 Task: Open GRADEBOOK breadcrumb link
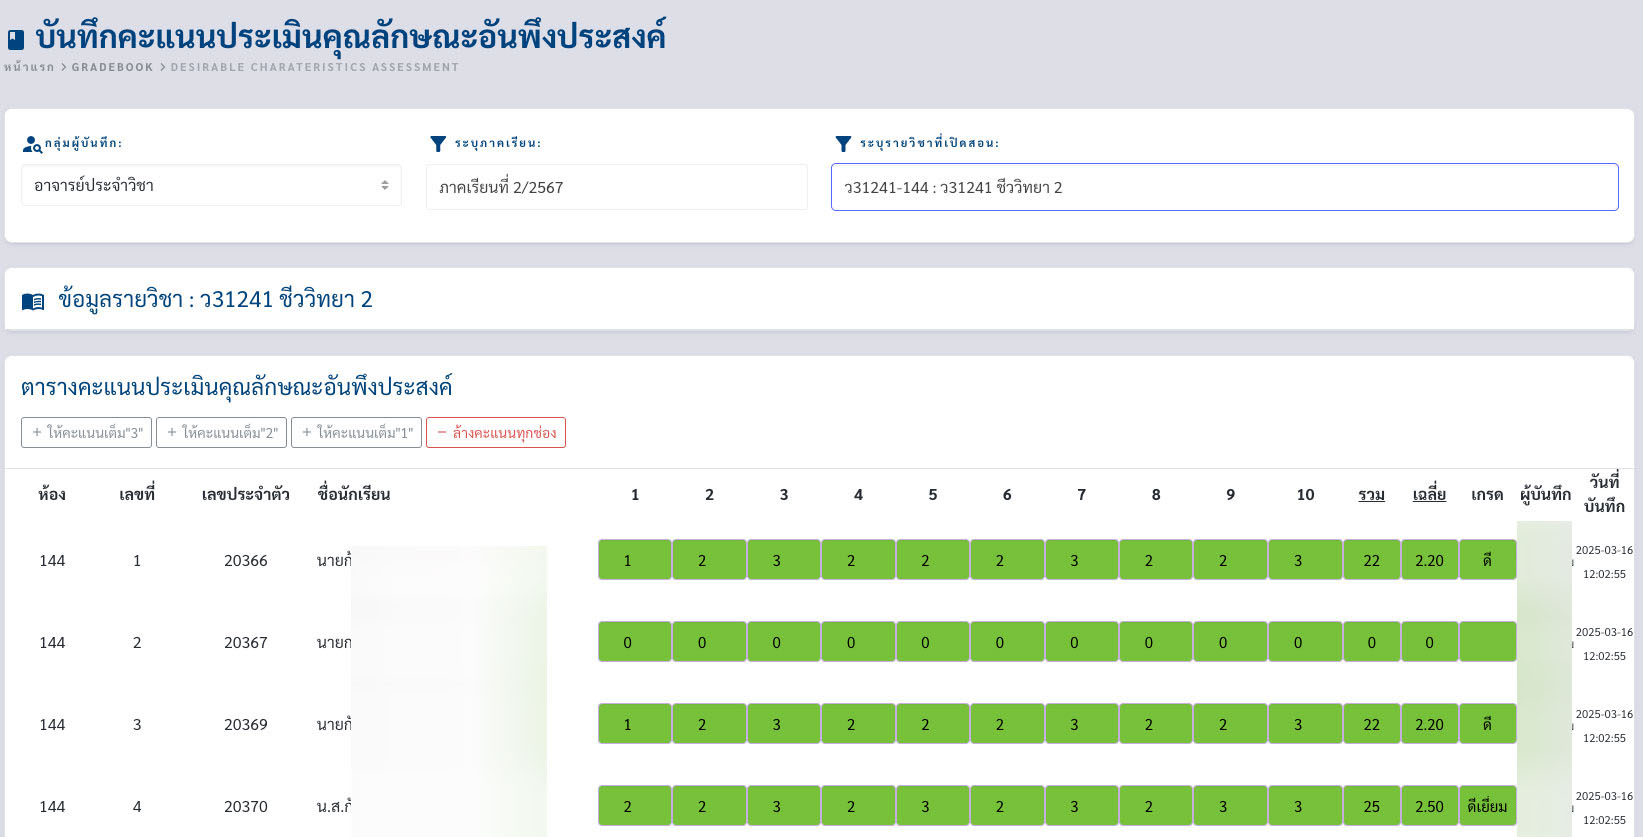pos(112,67)
